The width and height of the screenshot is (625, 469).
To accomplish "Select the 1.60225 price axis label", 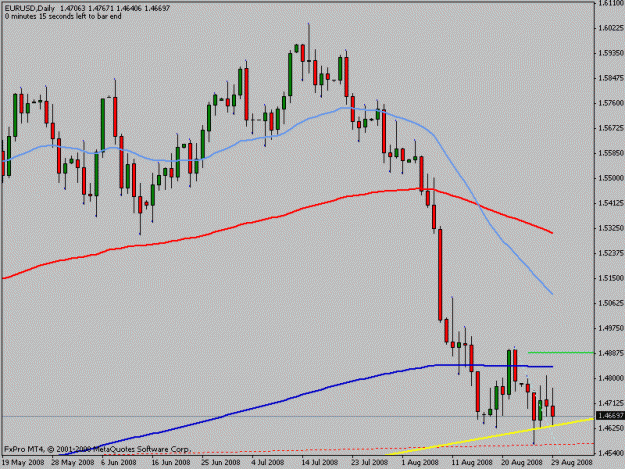I will [611, 28].
